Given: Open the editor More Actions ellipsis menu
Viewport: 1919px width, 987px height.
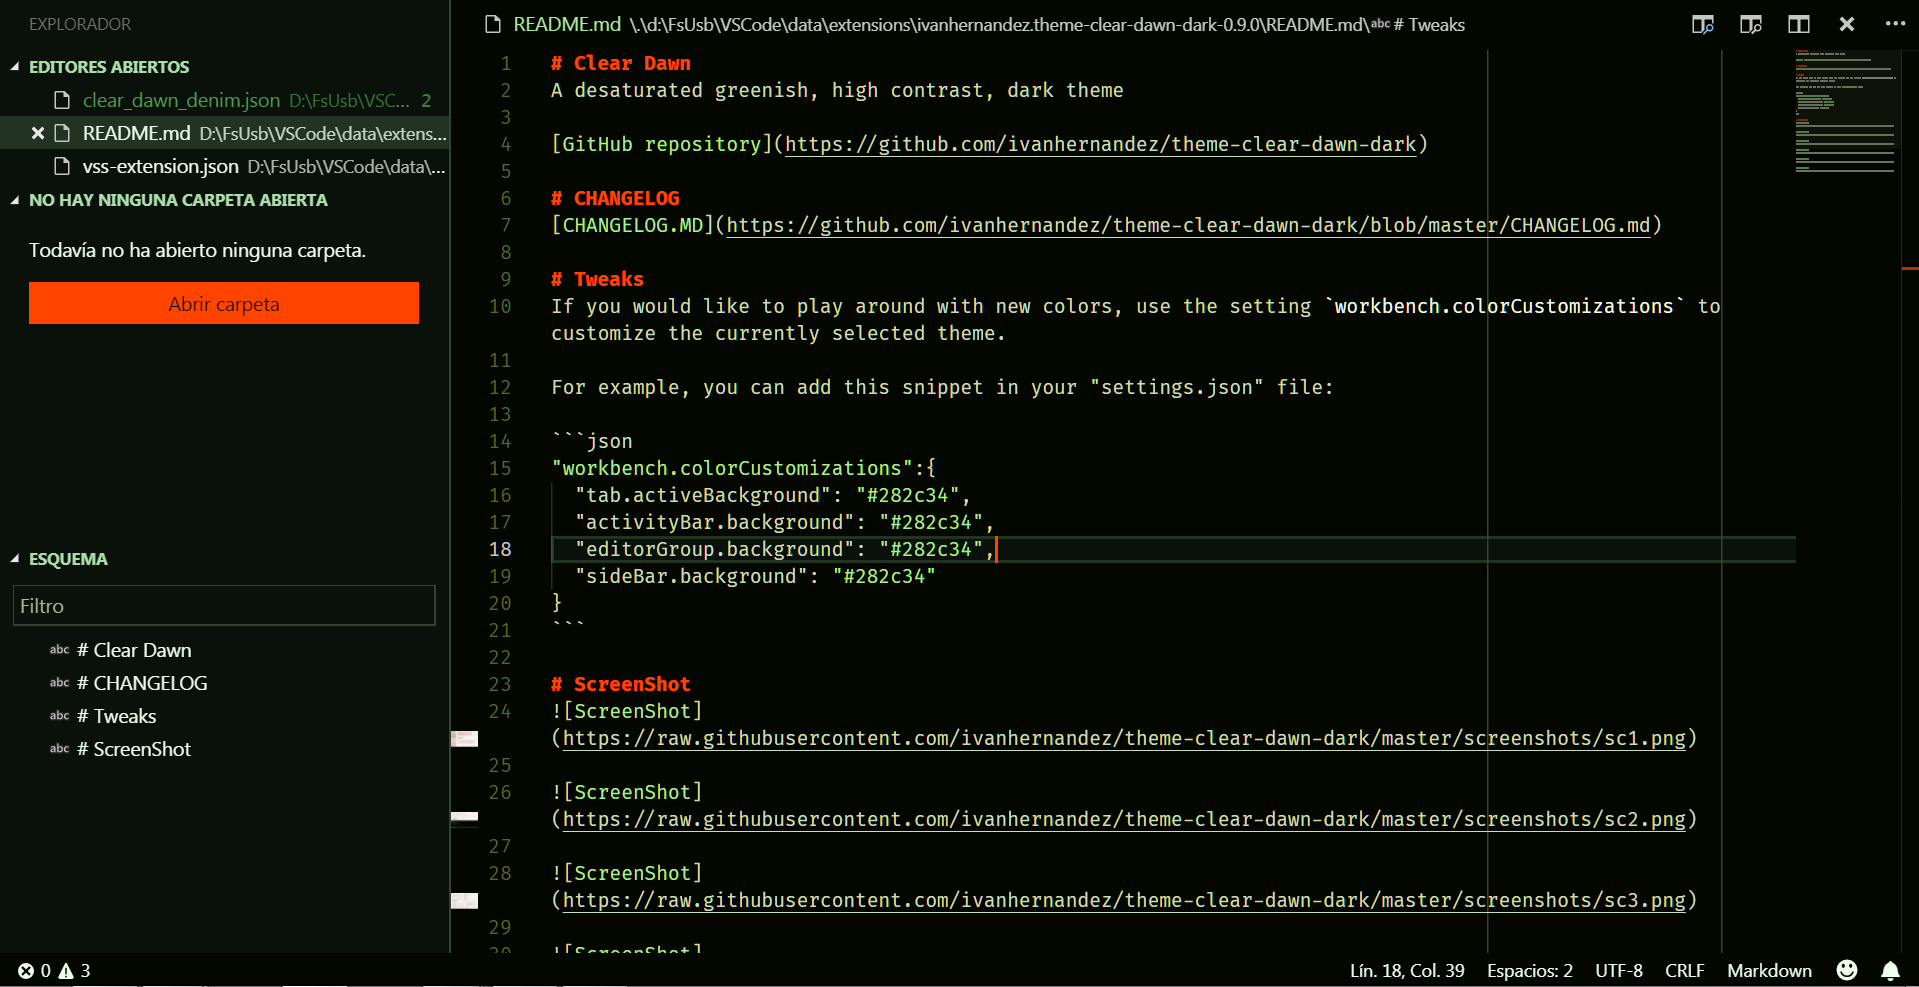Looking at the screenshot, I should click(1895, 24).
